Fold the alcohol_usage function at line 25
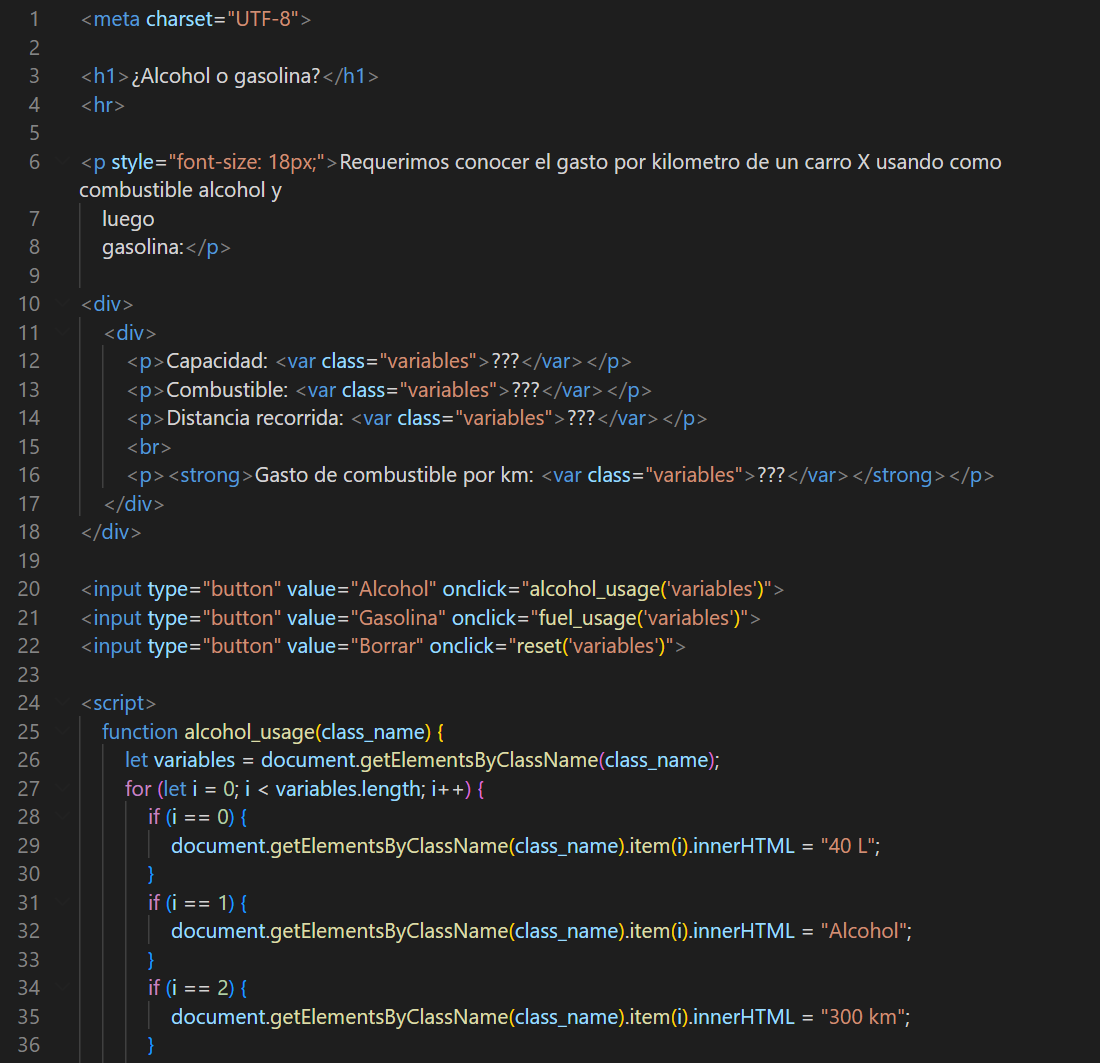This screenshot has height=1063, width=1100. coord(64,732)
